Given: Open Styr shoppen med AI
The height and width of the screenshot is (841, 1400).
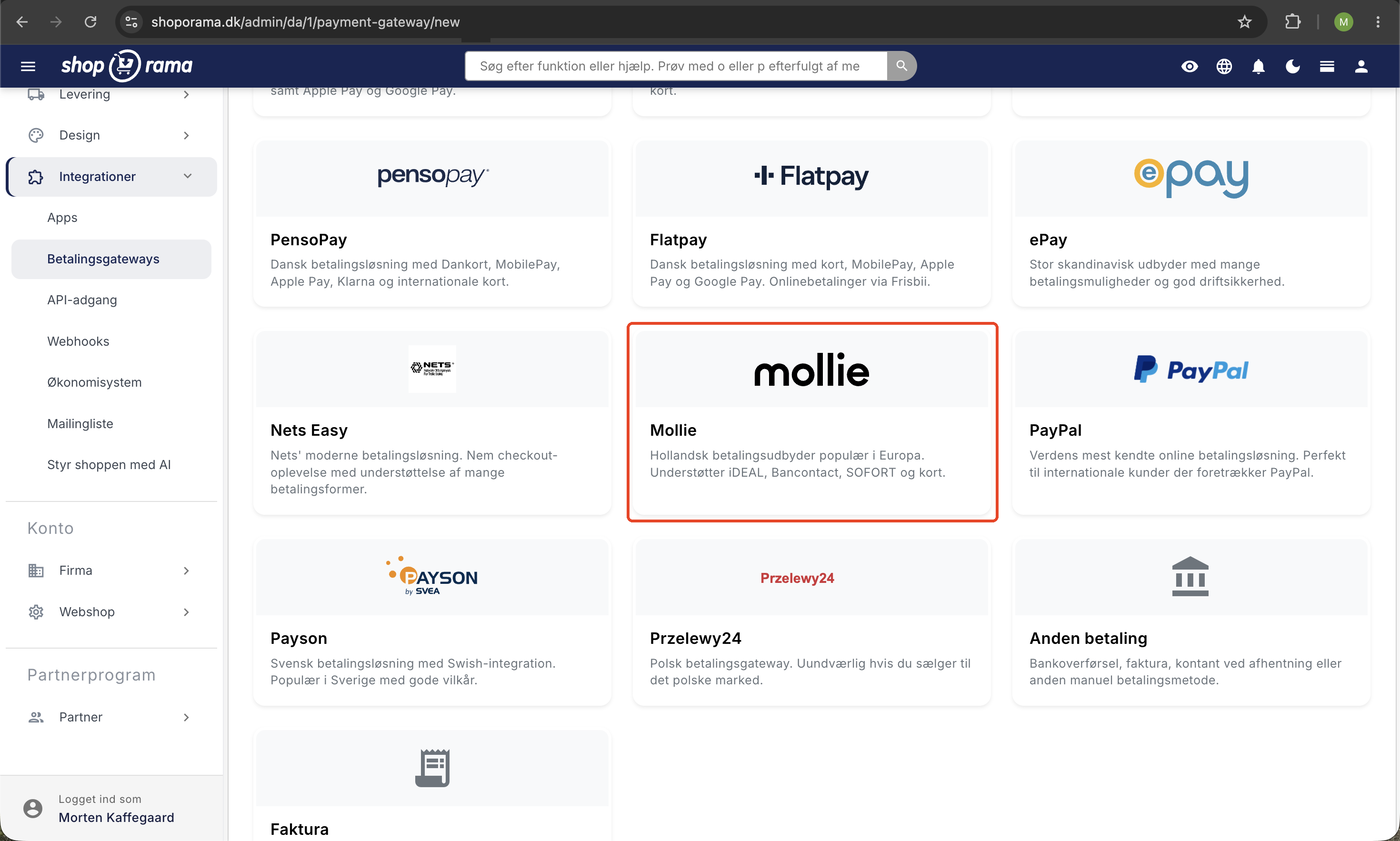Looking at the screenshot, I should pos(111,465).
